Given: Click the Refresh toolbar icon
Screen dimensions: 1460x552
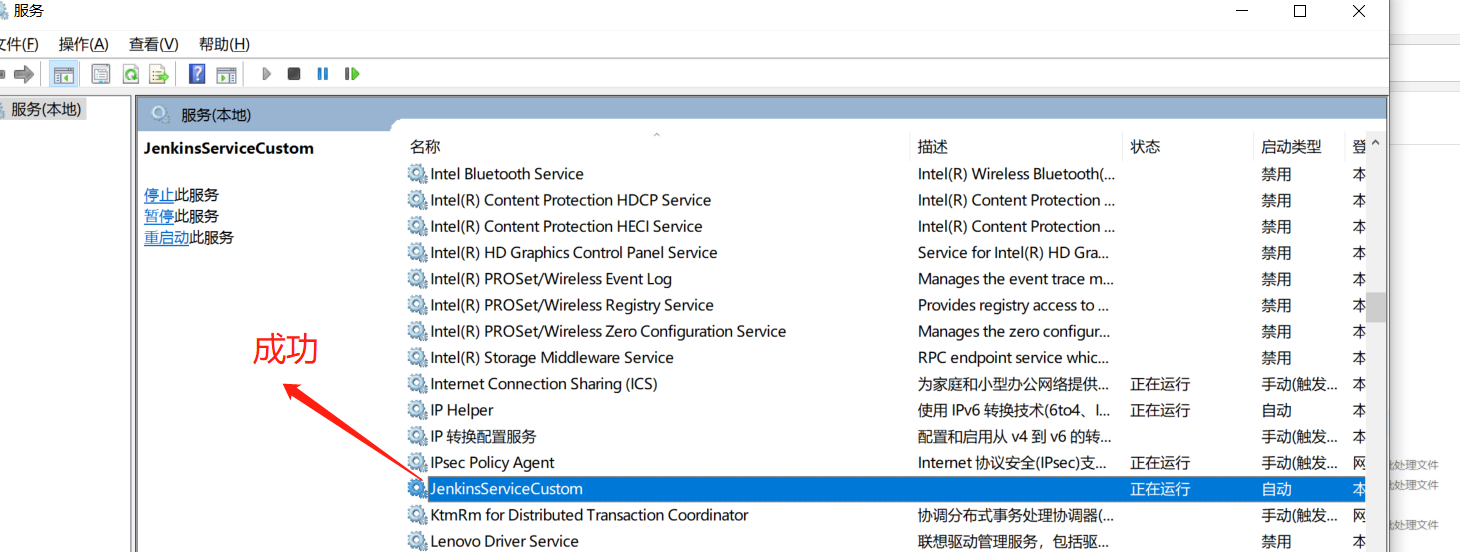Looking at the screenshot, I should [x=130, y=74].
